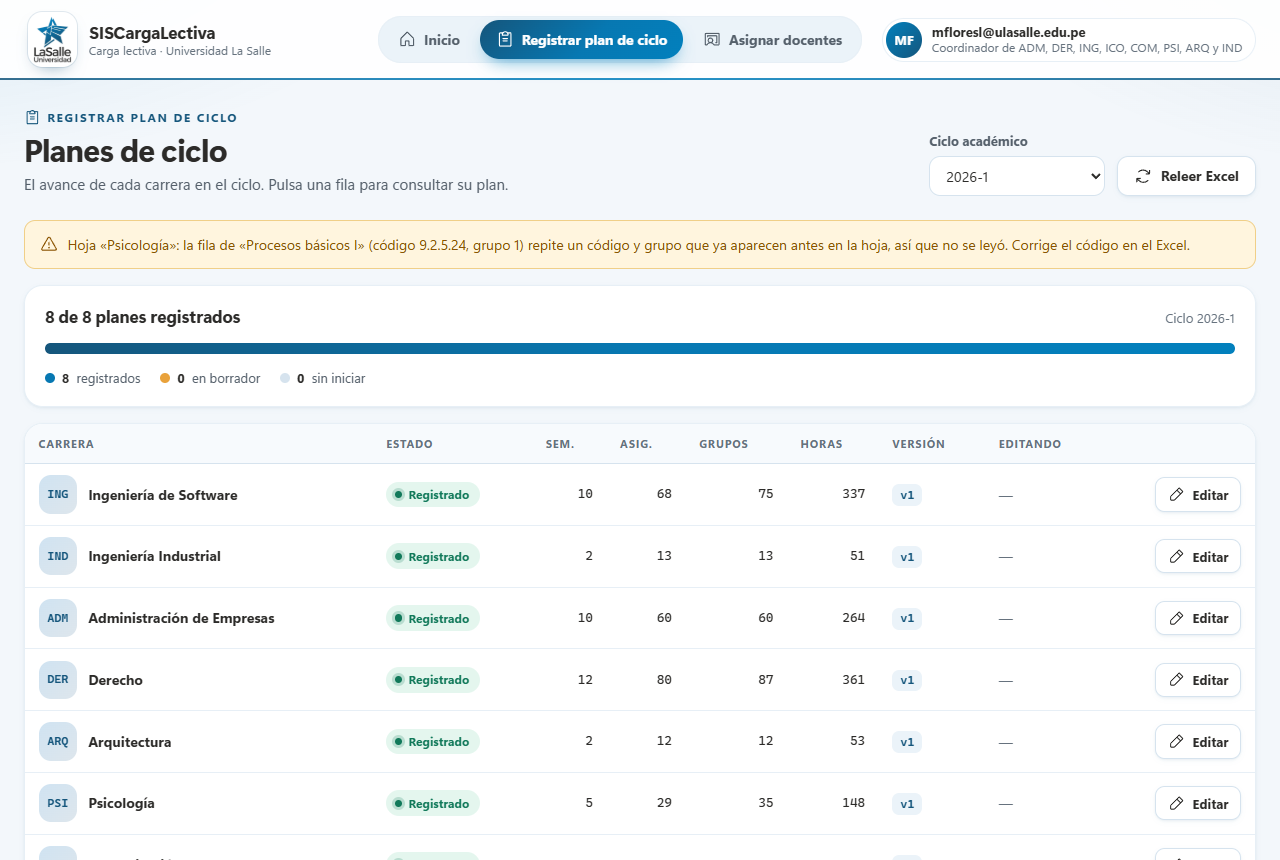Open the Psicología row name
The width and height of the screenshot is (1280, 860).
click(122, 803)
